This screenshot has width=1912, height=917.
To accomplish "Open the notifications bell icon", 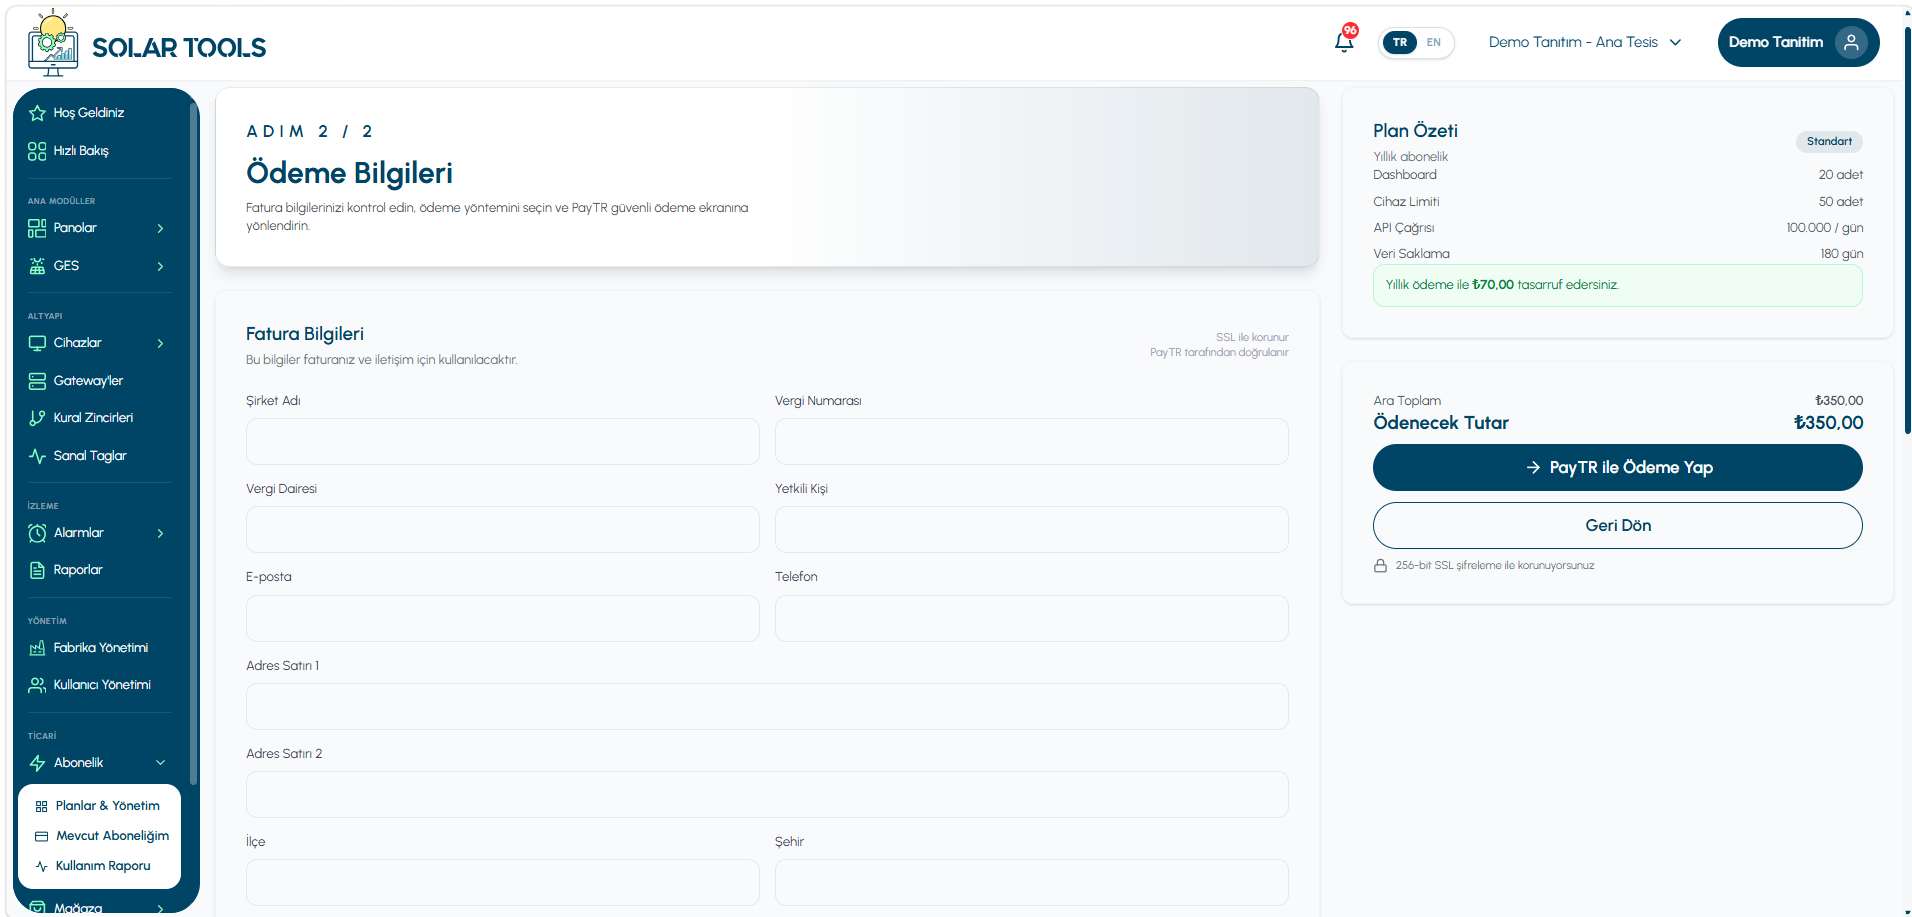I will click(x=1344, y=42).
